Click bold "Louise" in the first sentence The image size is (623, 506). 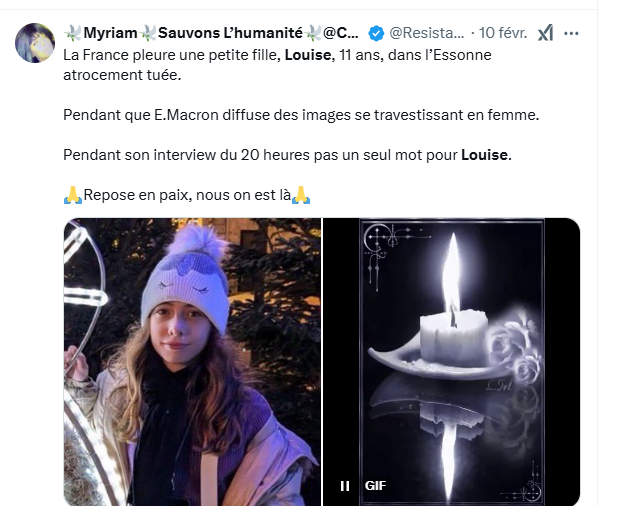(x=307, y=54)
